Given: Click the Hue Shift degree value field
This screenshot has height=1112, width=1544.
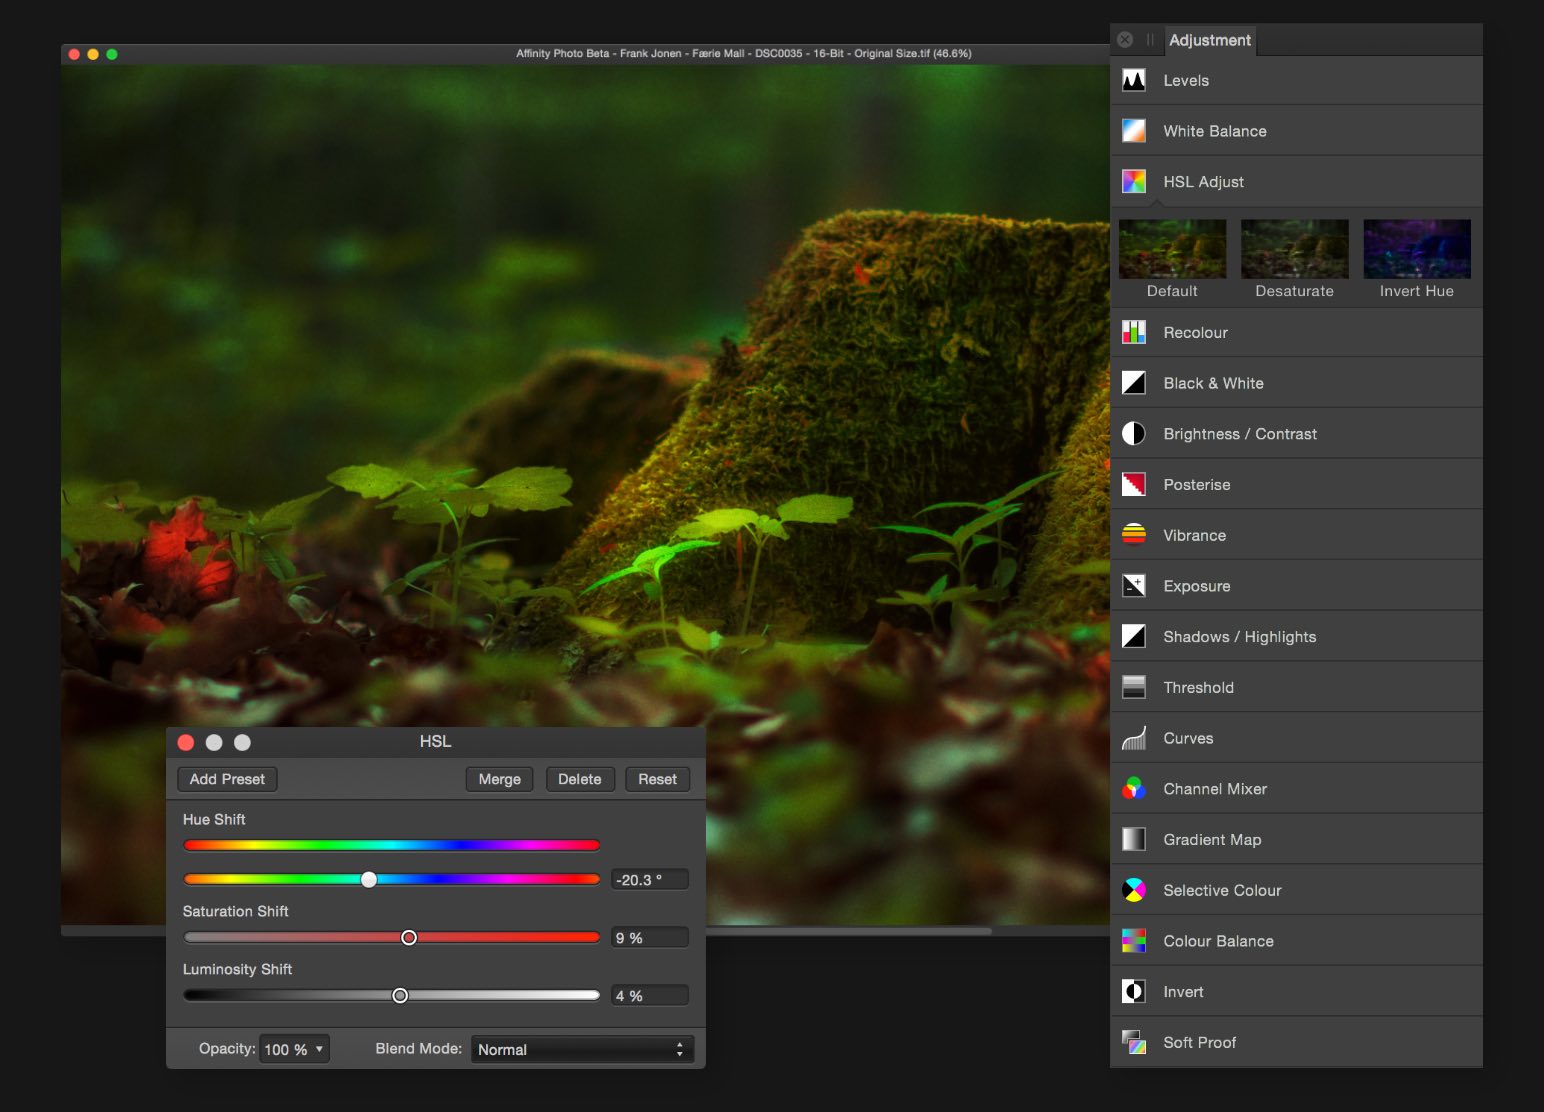Looking at the screenshot, I should [x=649, y=880].
